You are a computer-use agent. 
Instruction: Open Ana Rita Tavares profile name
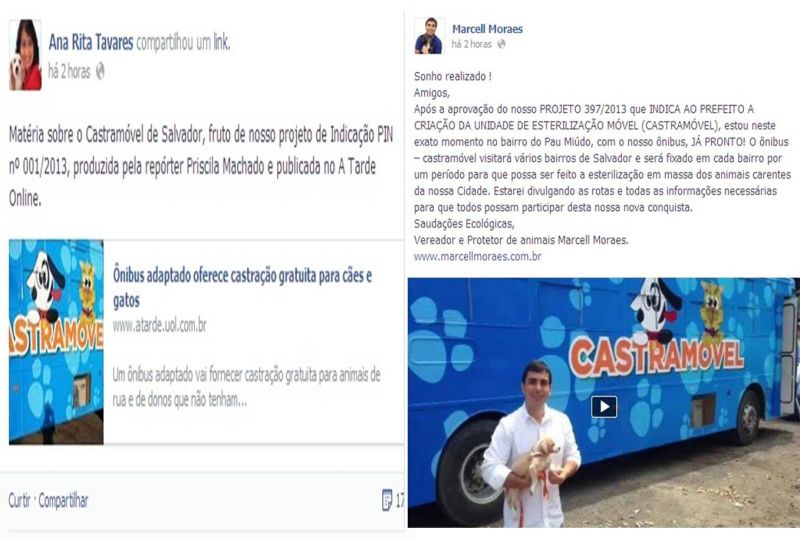click(x=91, y=42)
